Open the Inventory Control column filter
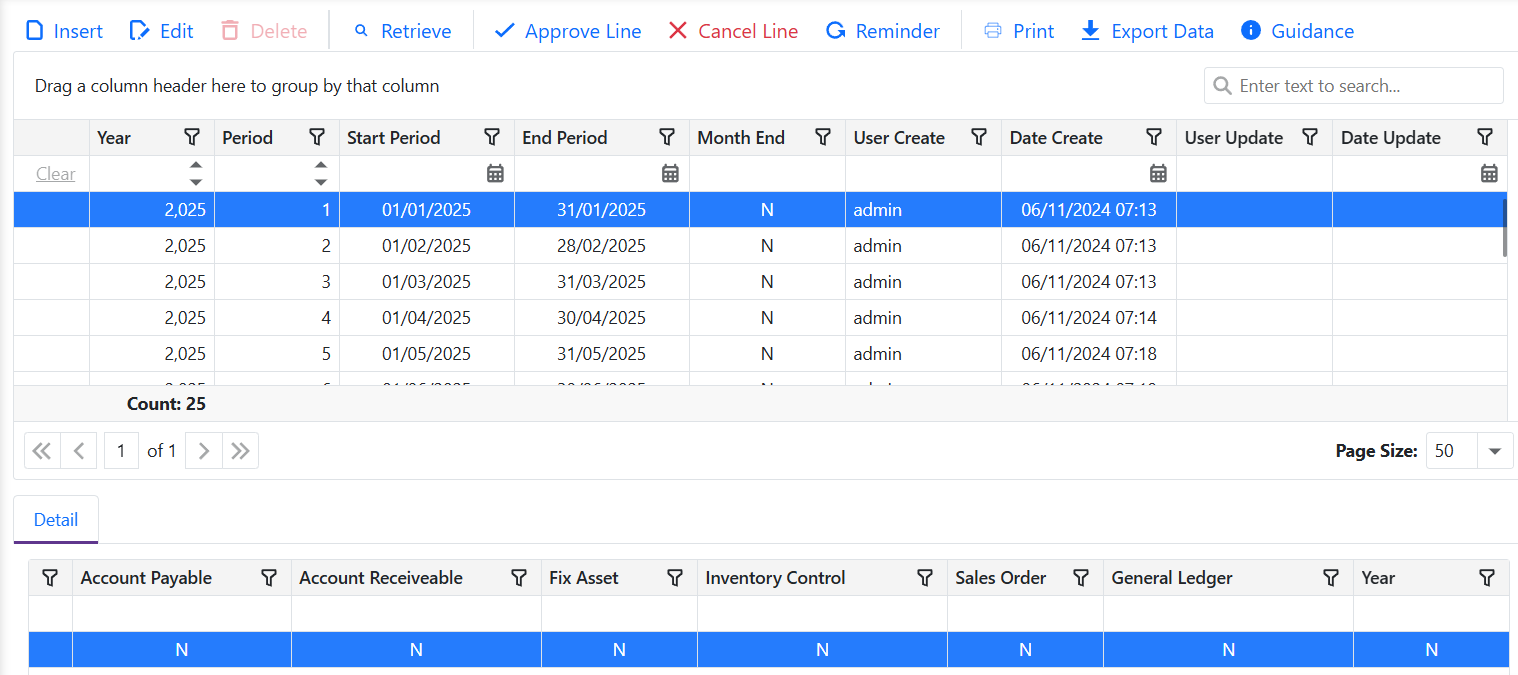 point(925,577)
